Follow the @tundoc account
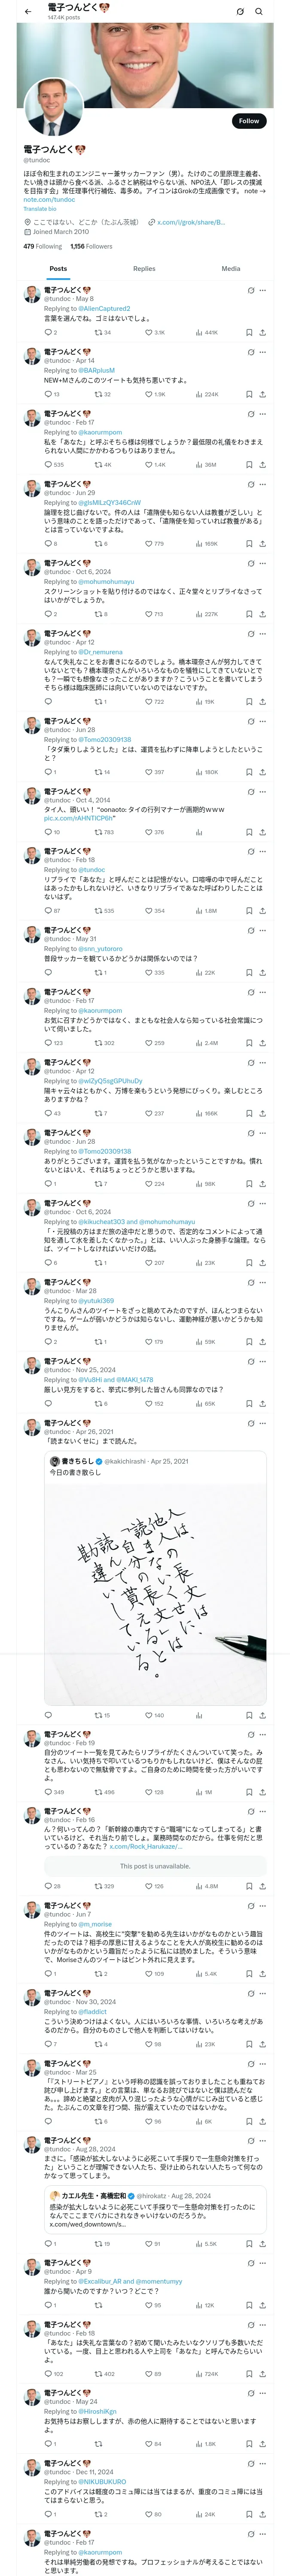Viewport: 290px width, 2576px height. [248, 121]
